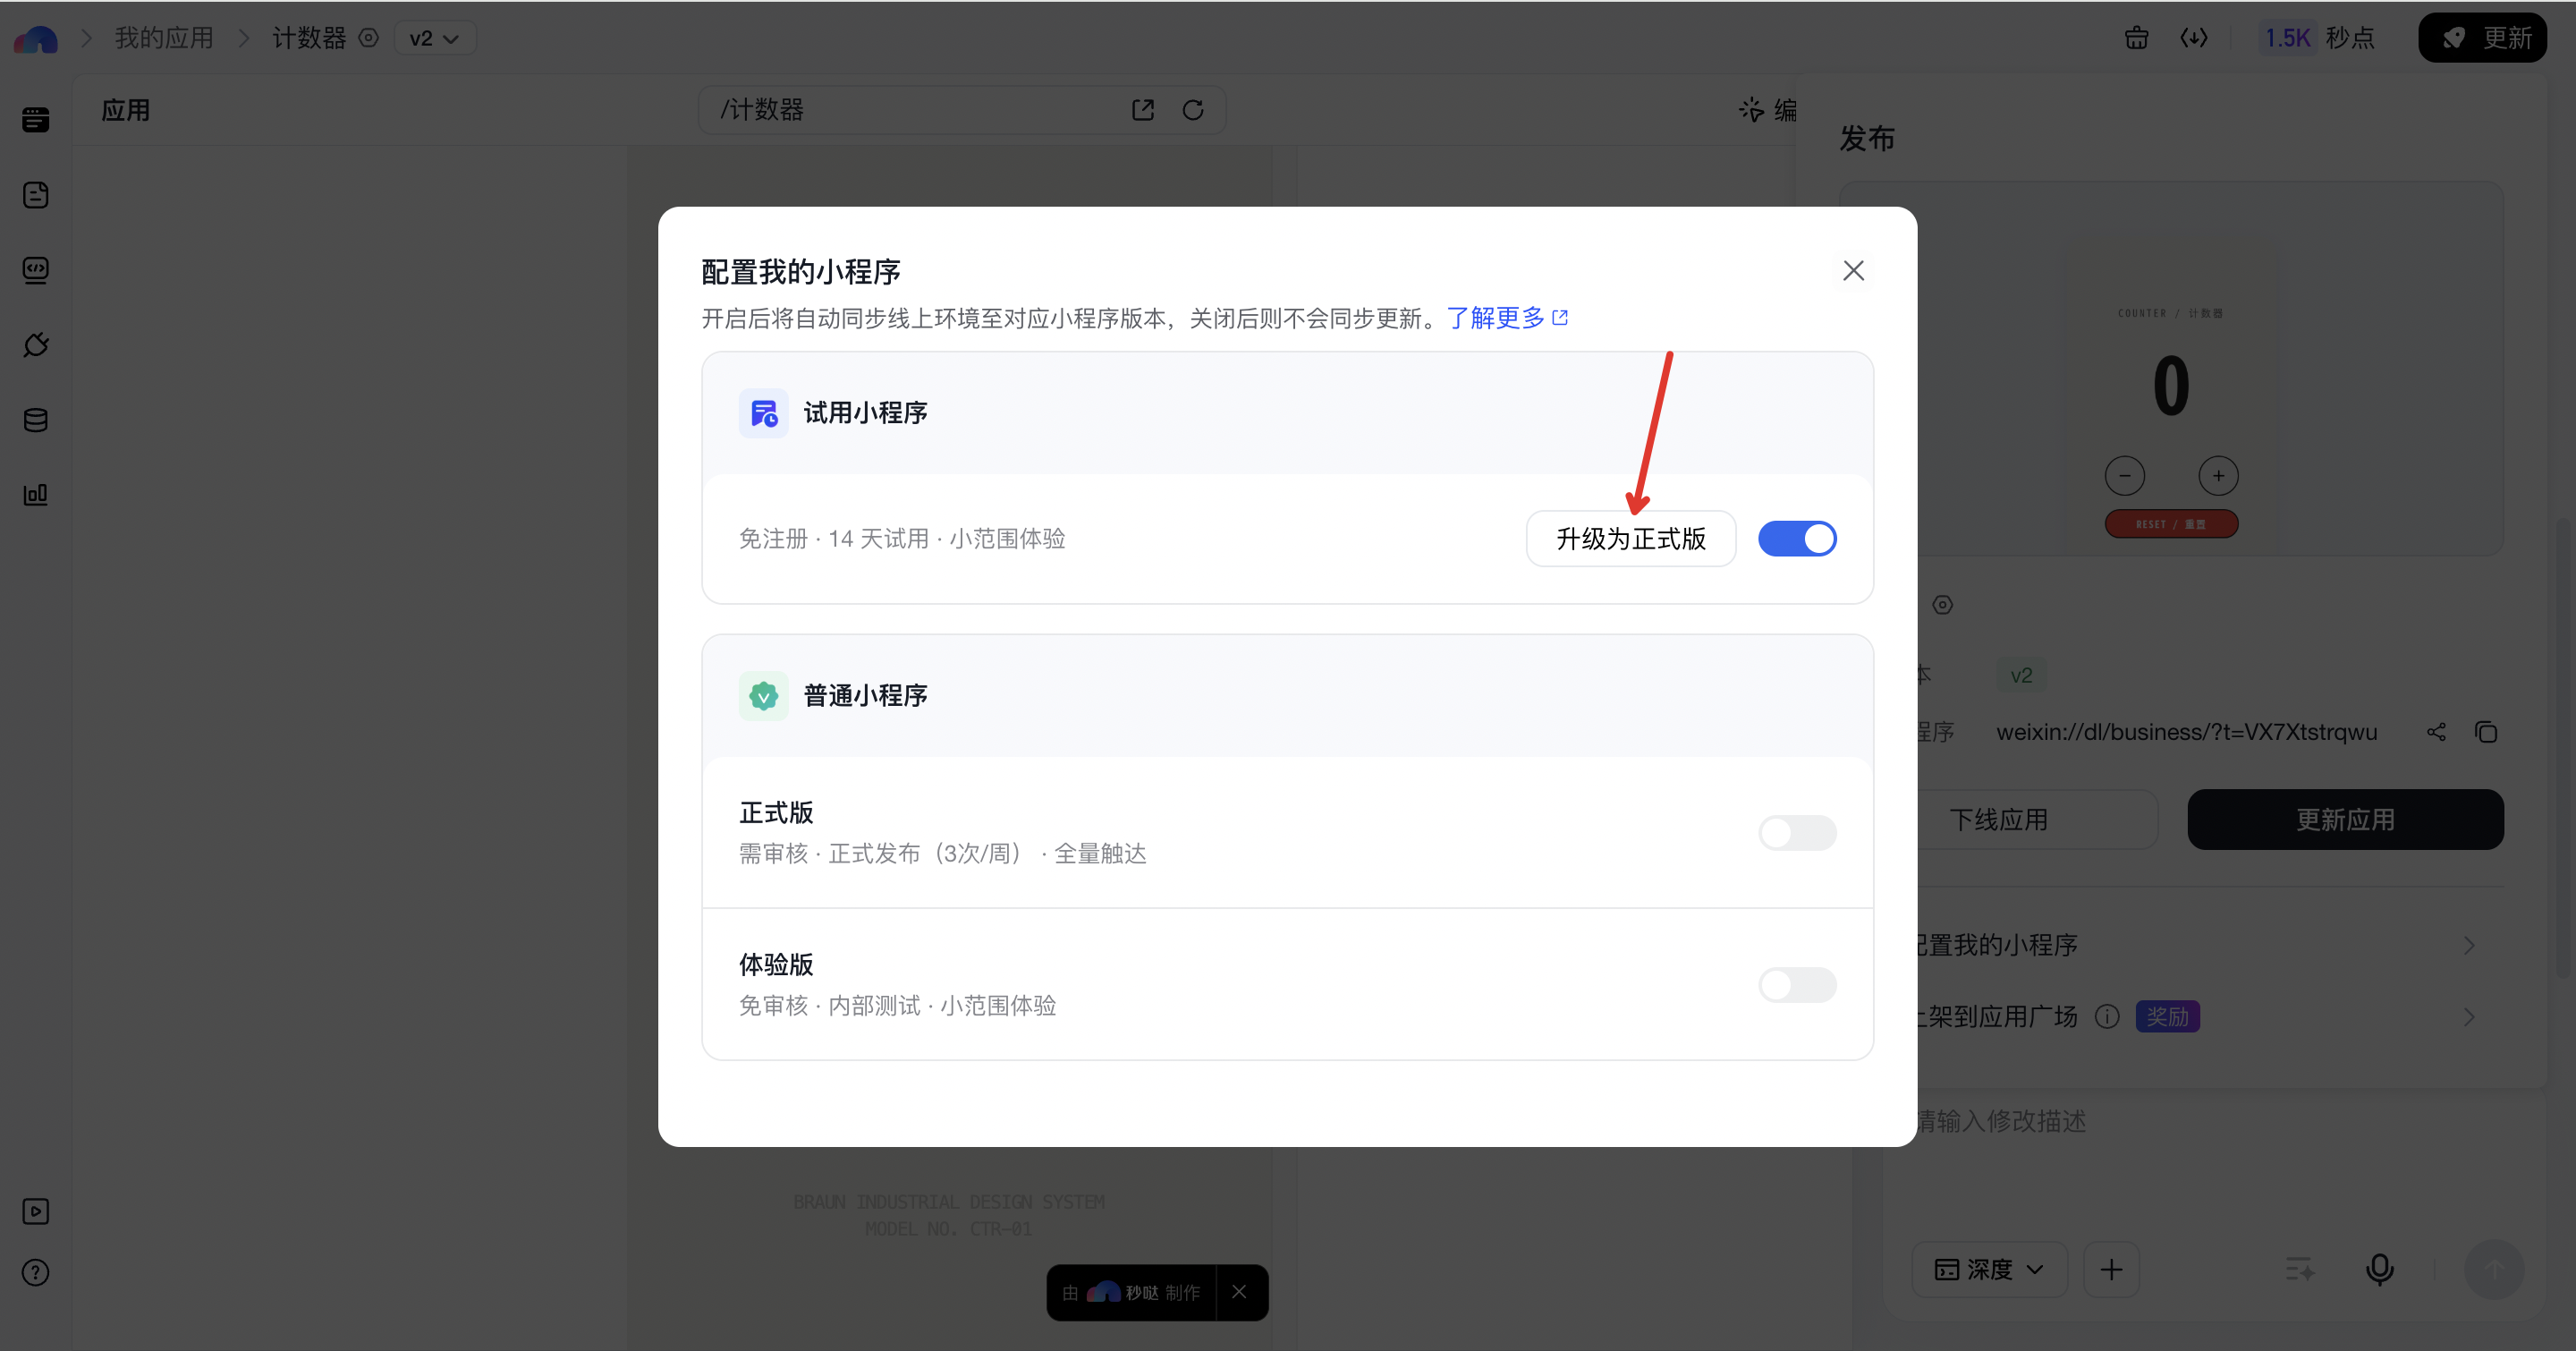Open the 了解更多 link

pyautogui.click(x=1507, y=318)
